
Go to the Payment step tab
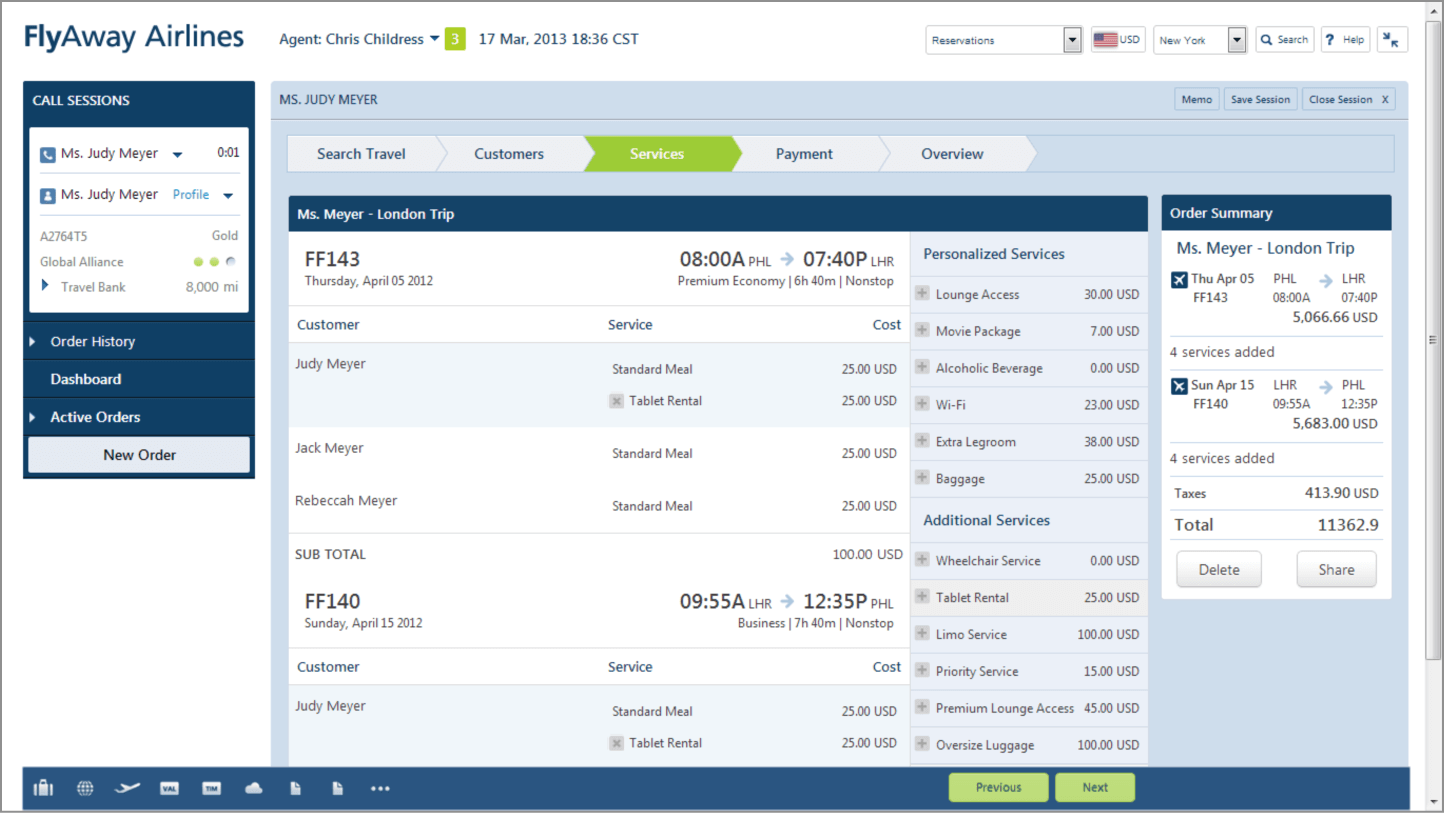pyautogui.click(x=804, y=154)
